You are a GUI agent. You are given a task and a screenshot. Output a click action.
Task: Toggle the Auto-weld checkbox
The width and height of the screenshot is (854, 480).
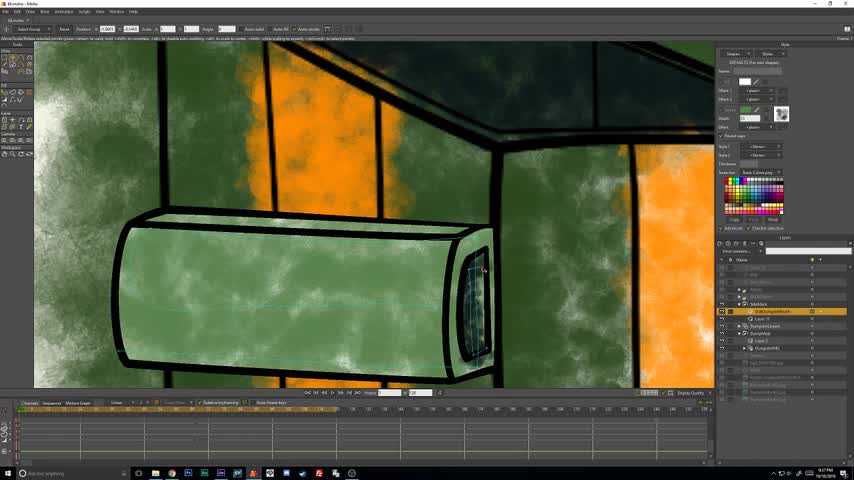[x=241, y=29]
